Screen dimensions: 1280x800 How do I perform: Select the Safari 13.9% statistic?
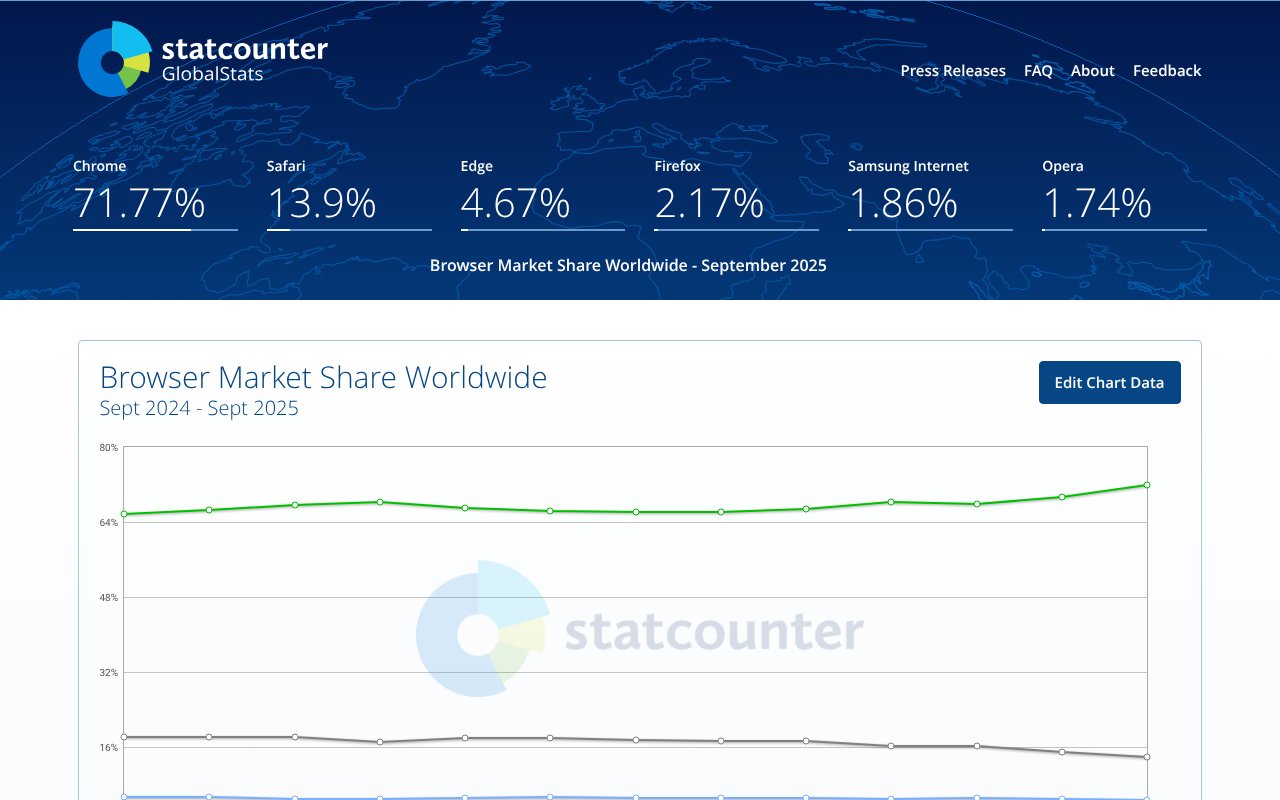321,203
